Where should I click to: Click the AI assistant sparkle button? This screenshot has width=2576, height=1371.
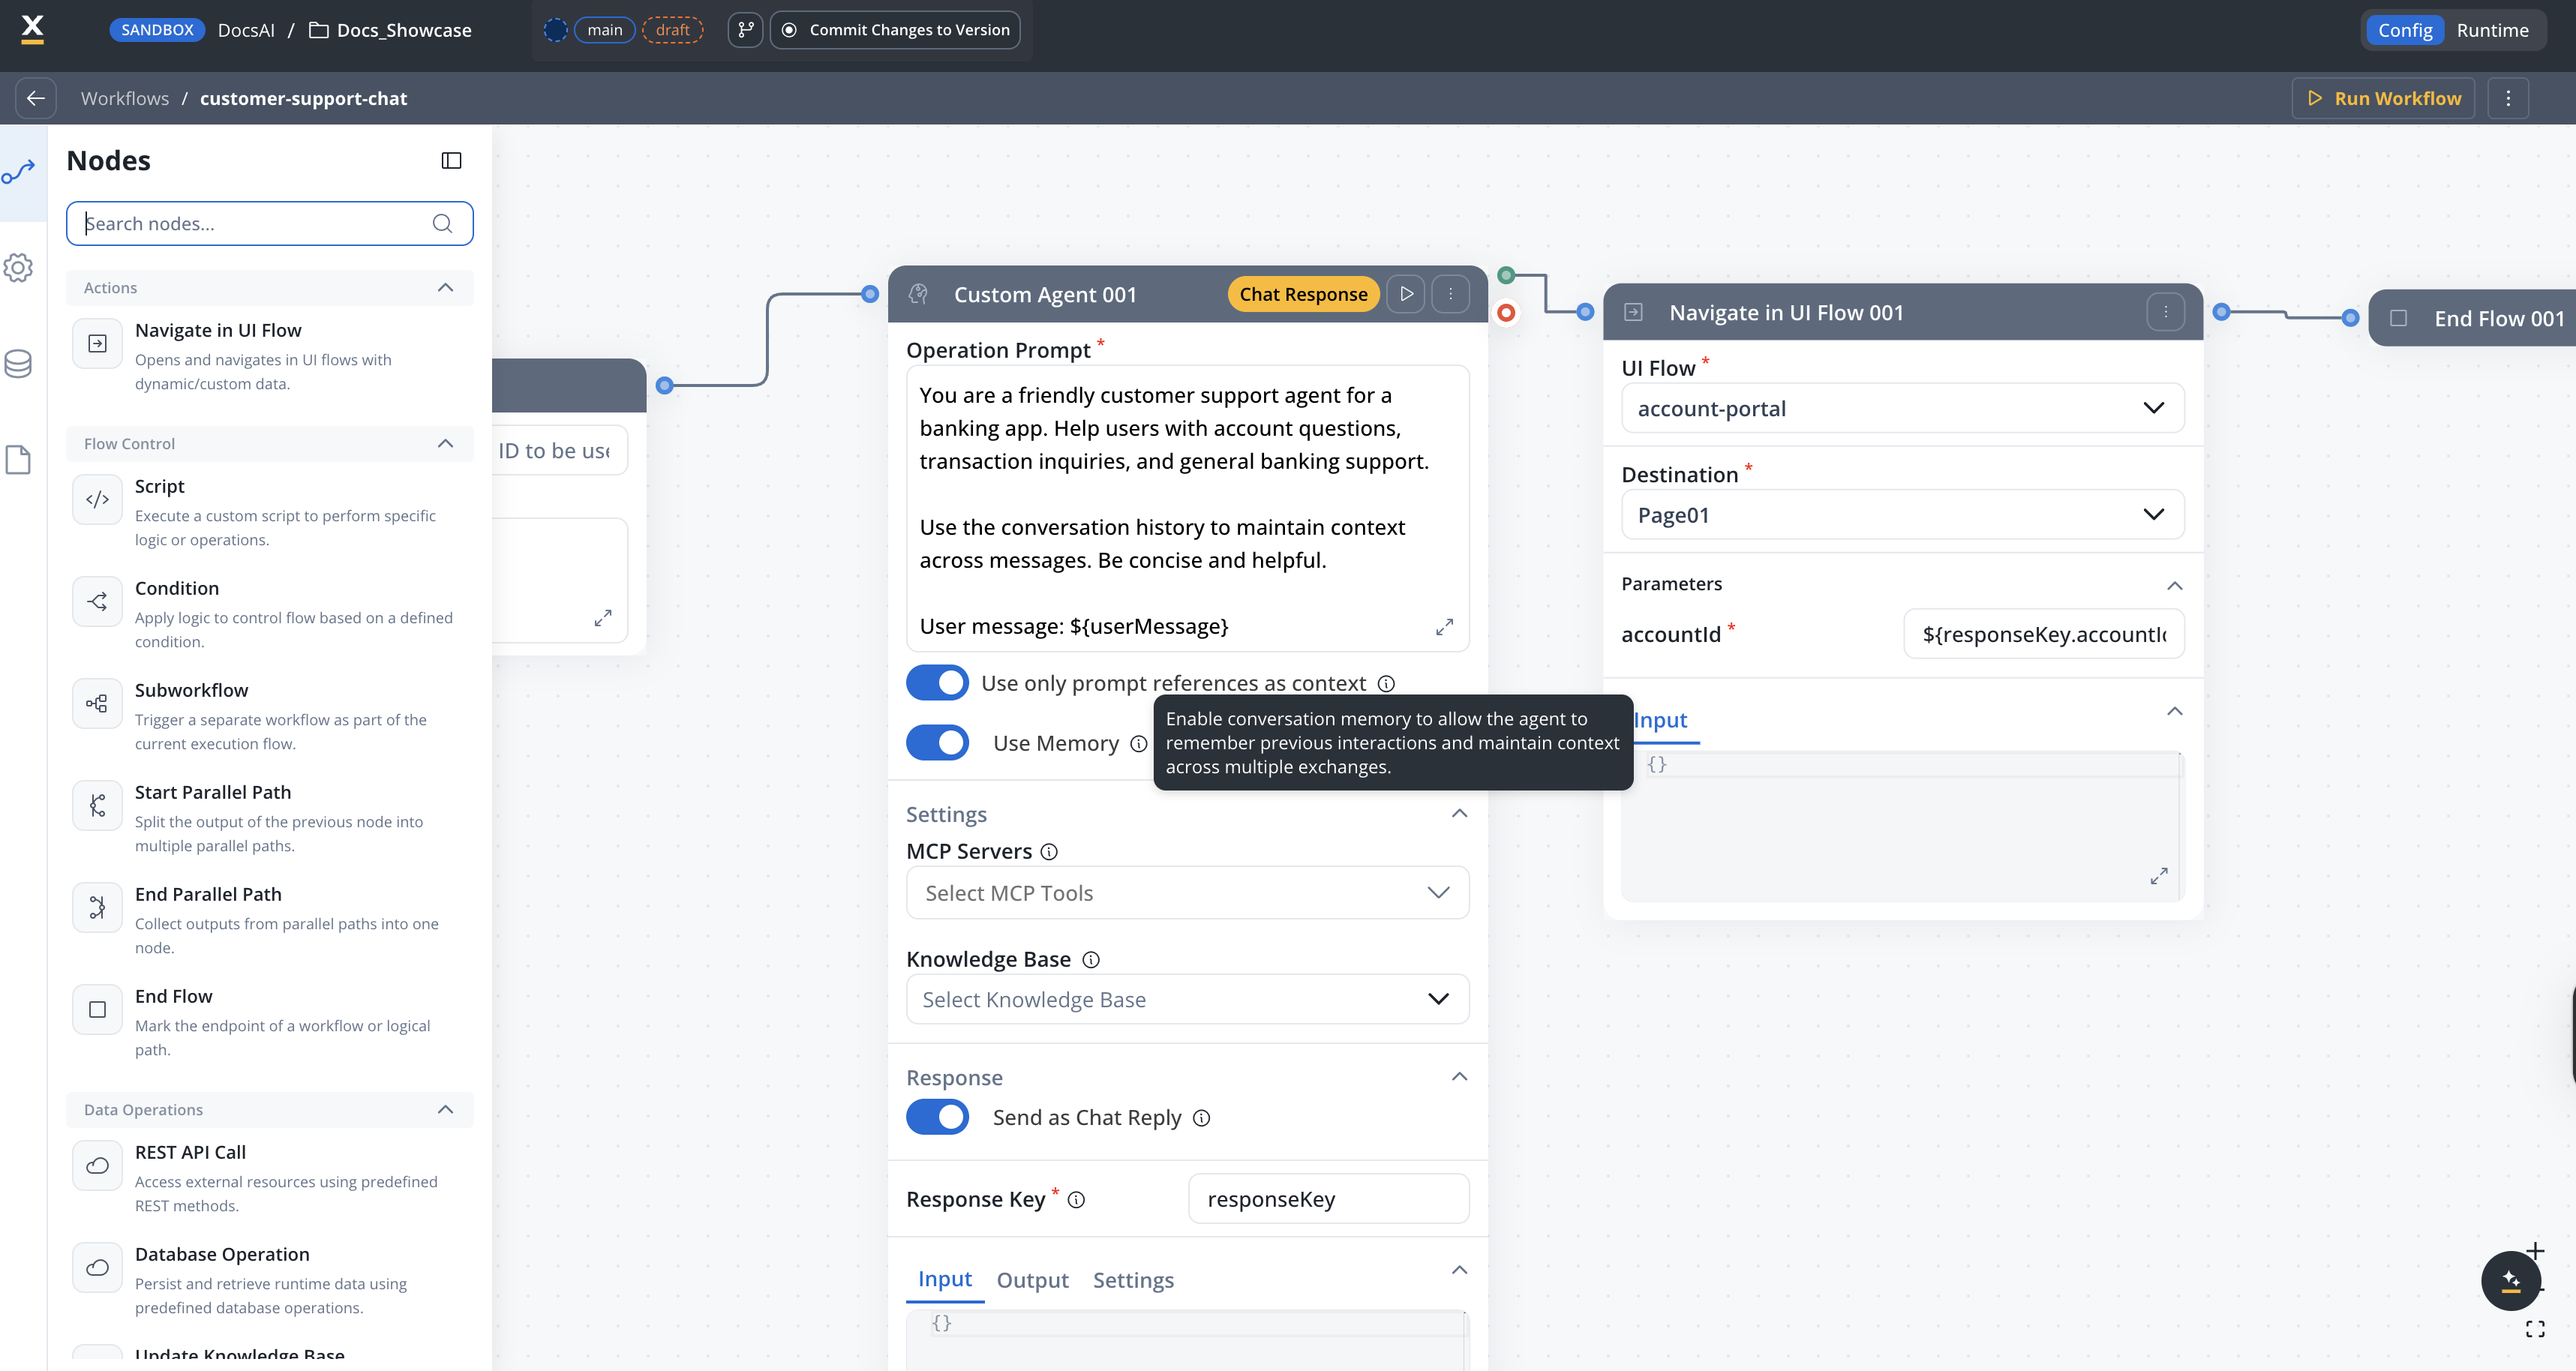pos(2510,1280)
